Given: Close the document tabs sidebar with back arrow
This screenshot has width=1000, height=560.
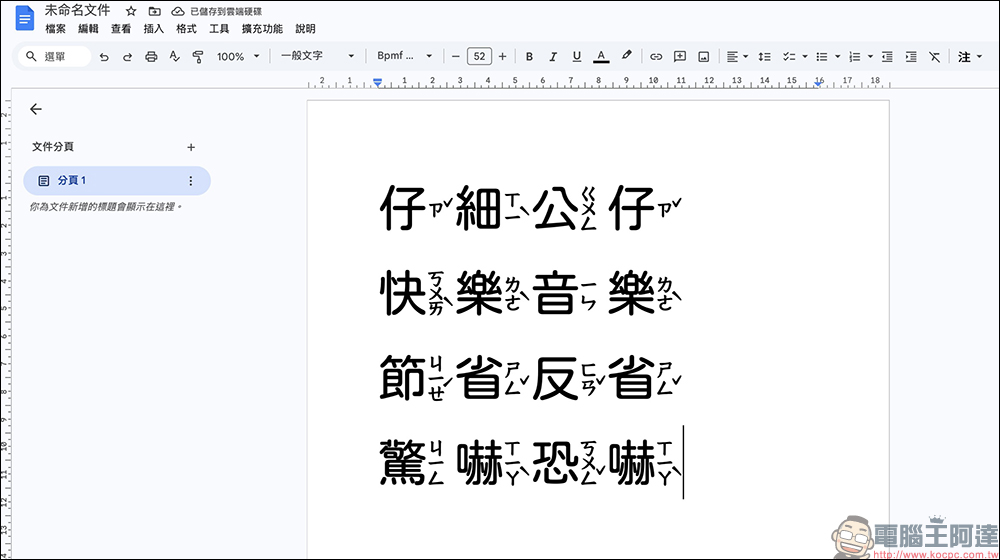Looking at the screenshot, I should pos(36,109).
